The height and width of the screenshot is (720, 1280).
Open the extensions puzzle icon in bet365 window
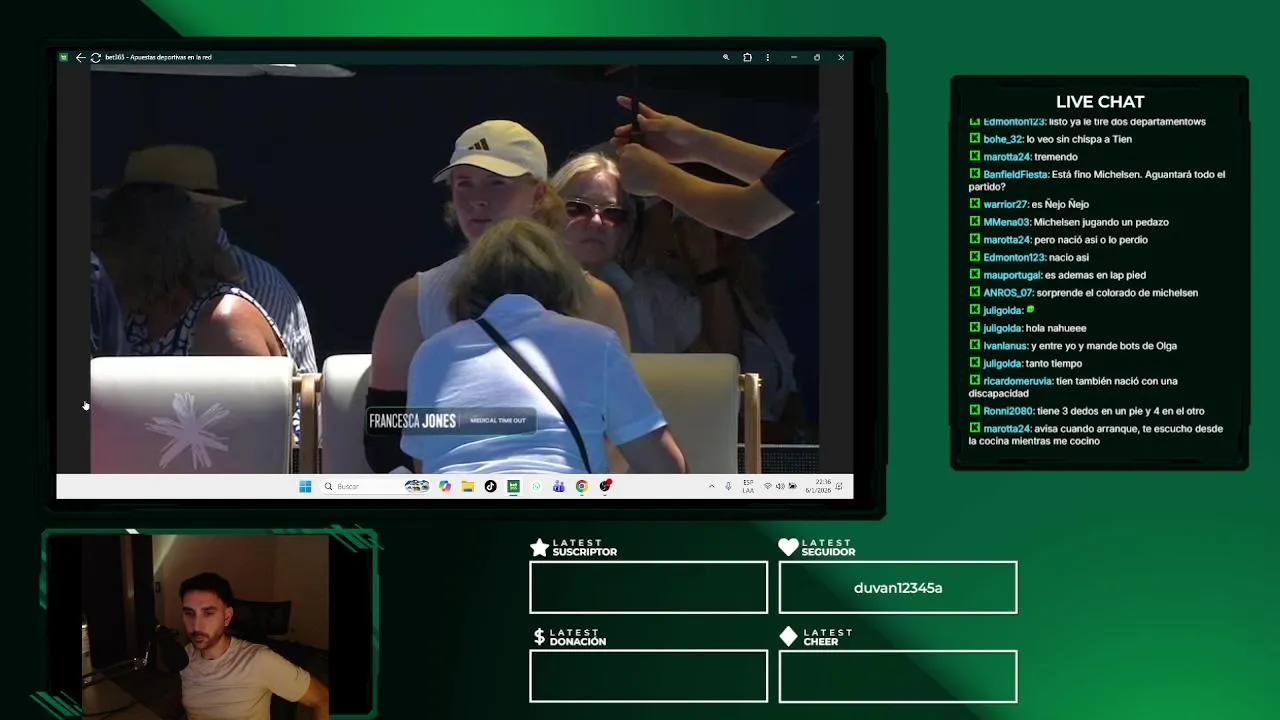click(x=747, y=57)
